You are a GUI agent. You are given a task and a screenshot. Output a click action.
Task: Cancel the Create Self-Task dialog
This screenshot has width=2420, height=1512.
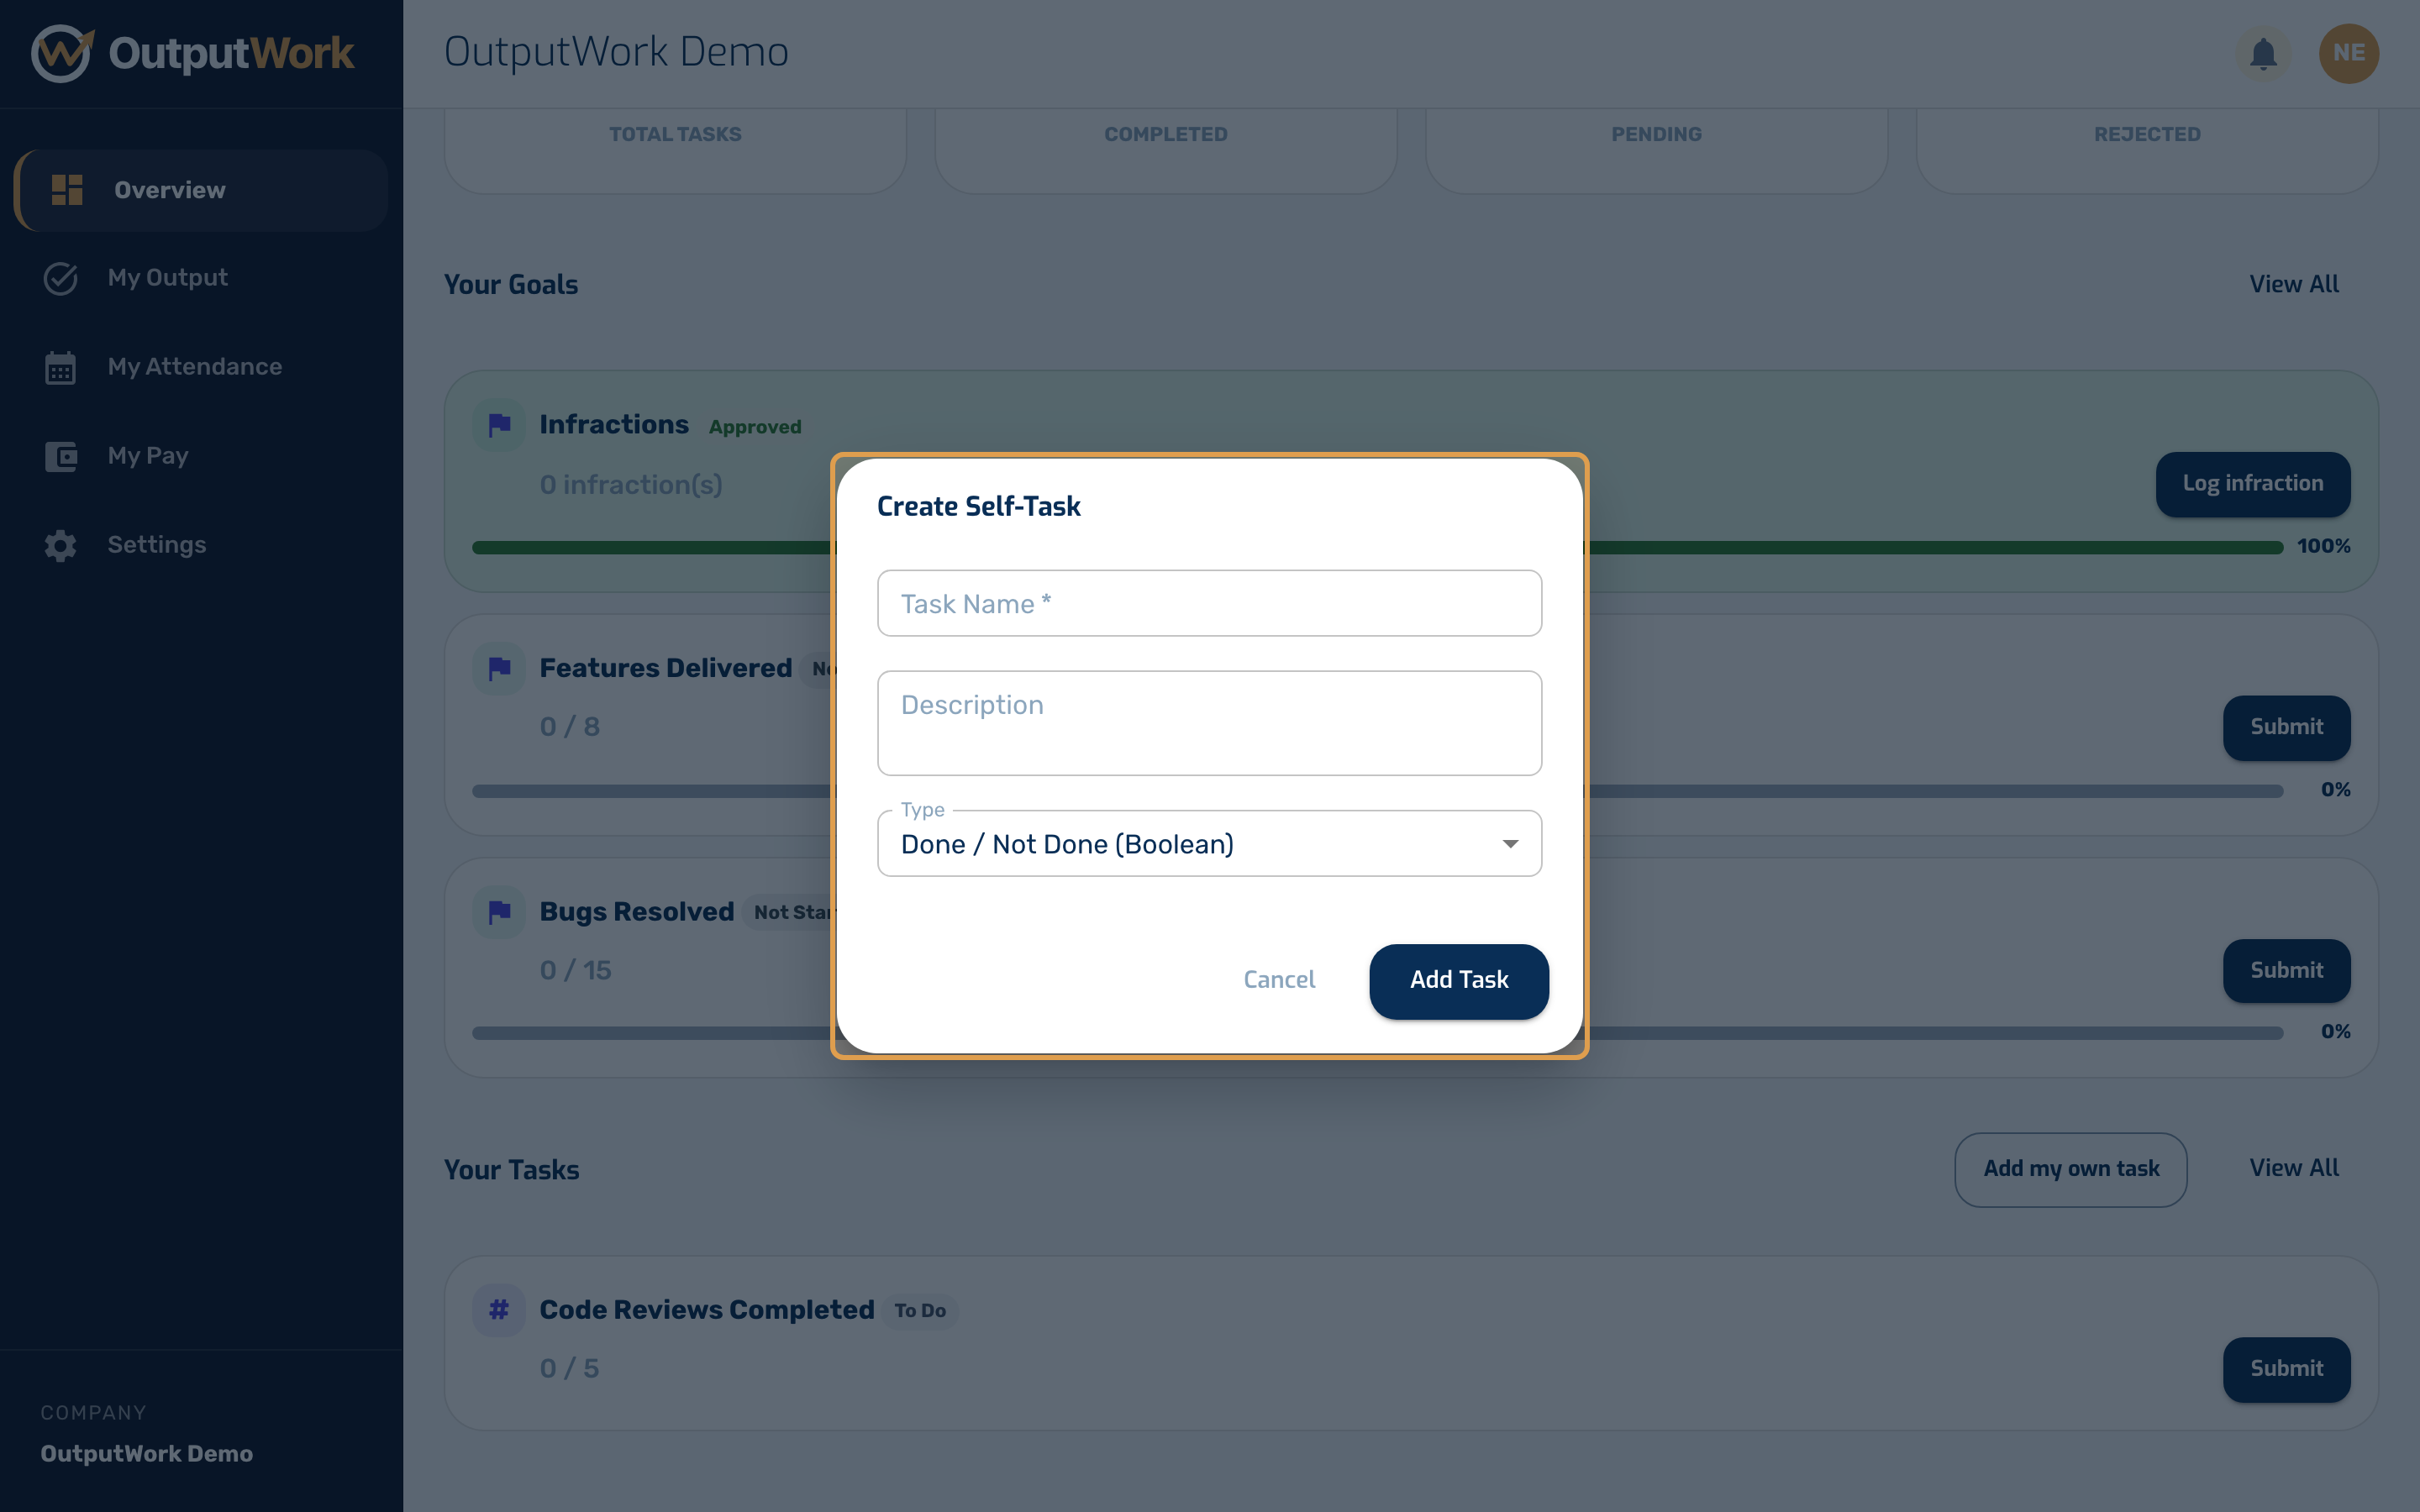click(1279, 981)
